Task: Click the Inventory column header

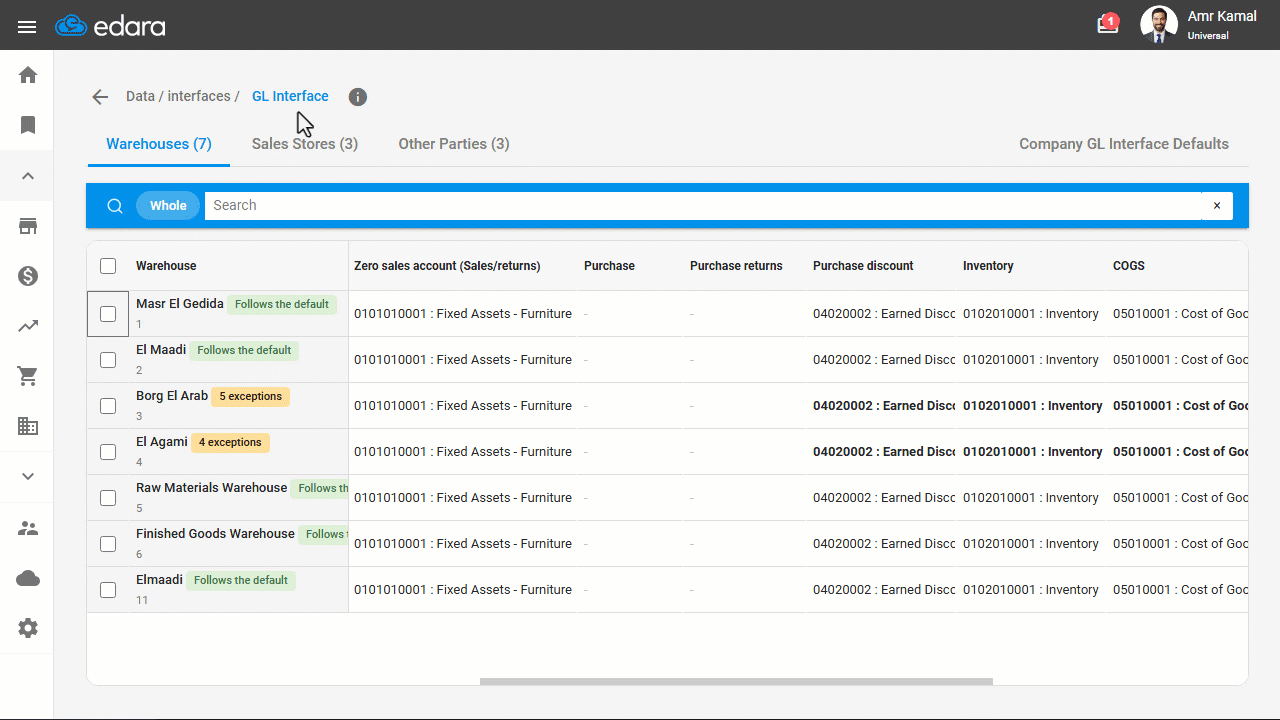Action: point(988,266)
